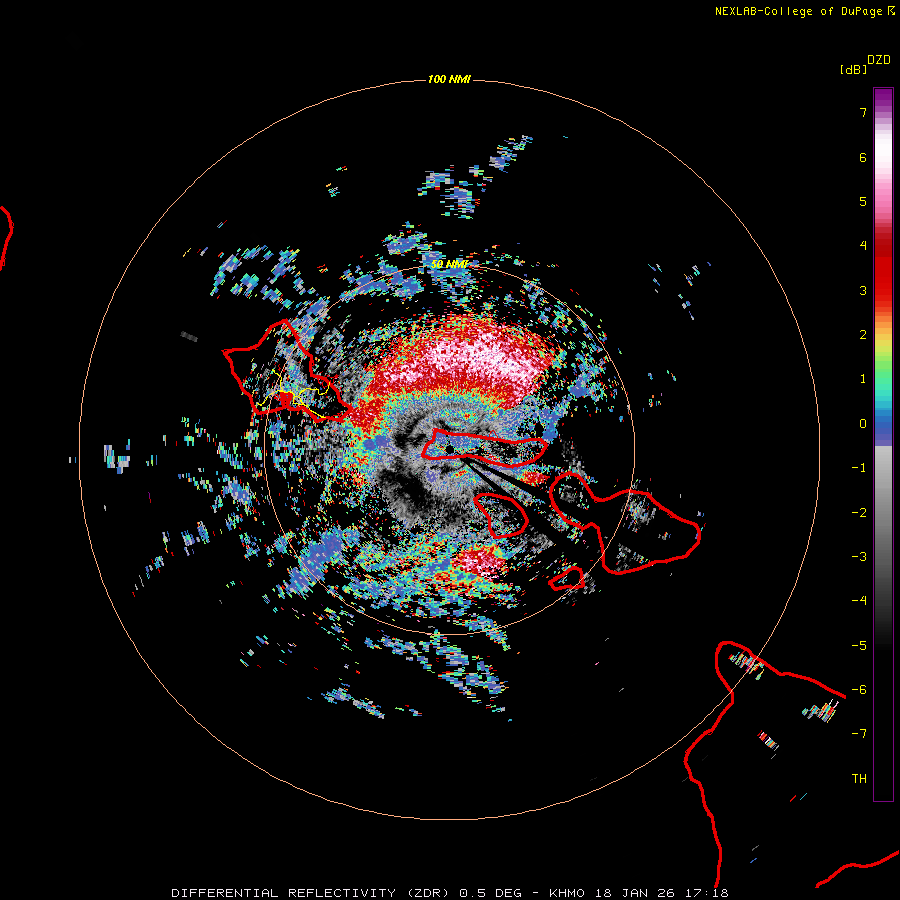Click the 4 value on the color scale
The image size is (900, 900).
click(x=863, y=246)
